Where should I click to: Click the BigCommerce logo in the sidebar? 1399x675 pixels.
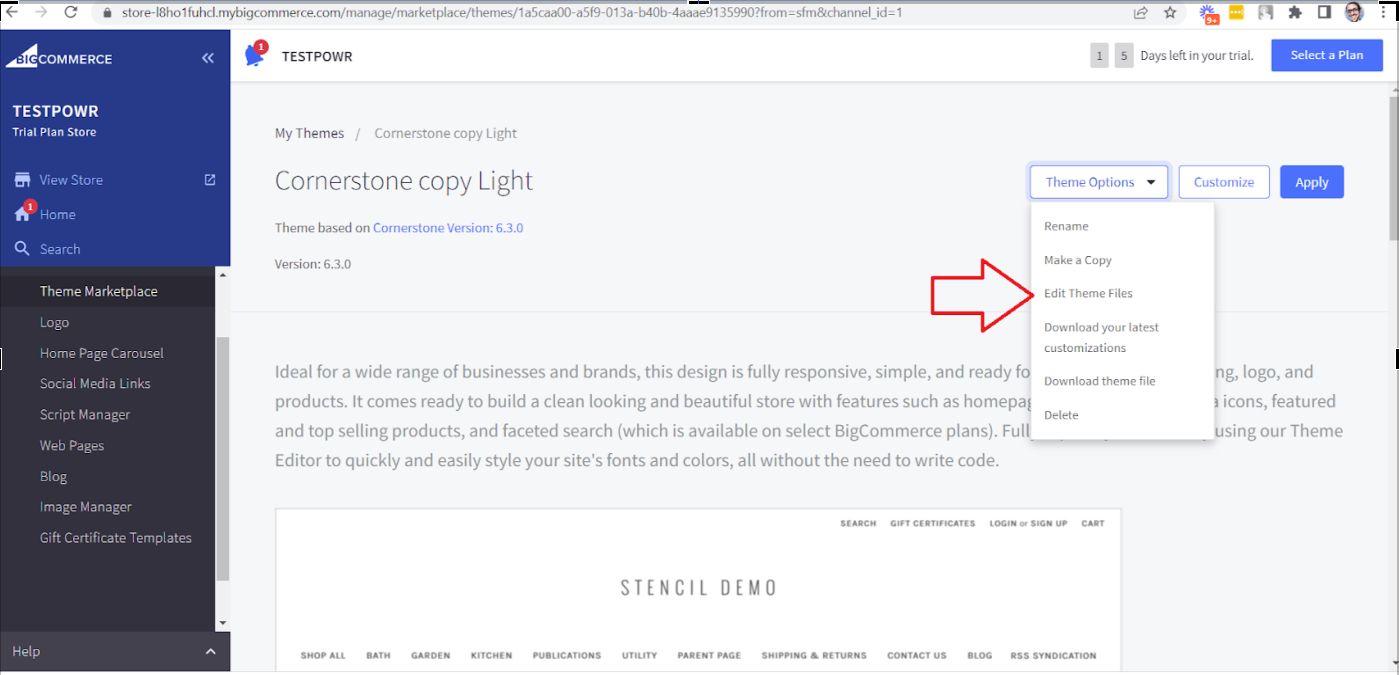point(58,56)
